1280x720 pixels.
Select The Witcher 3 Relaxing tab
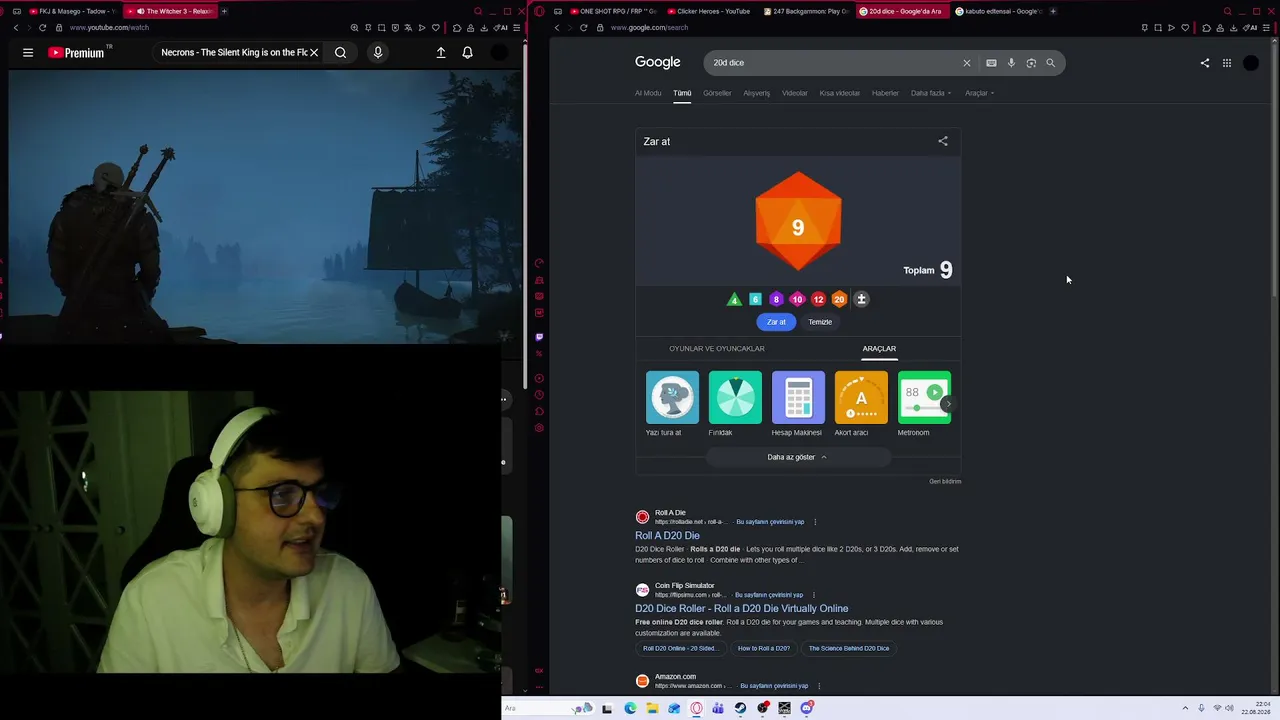(x=172, y=11)
